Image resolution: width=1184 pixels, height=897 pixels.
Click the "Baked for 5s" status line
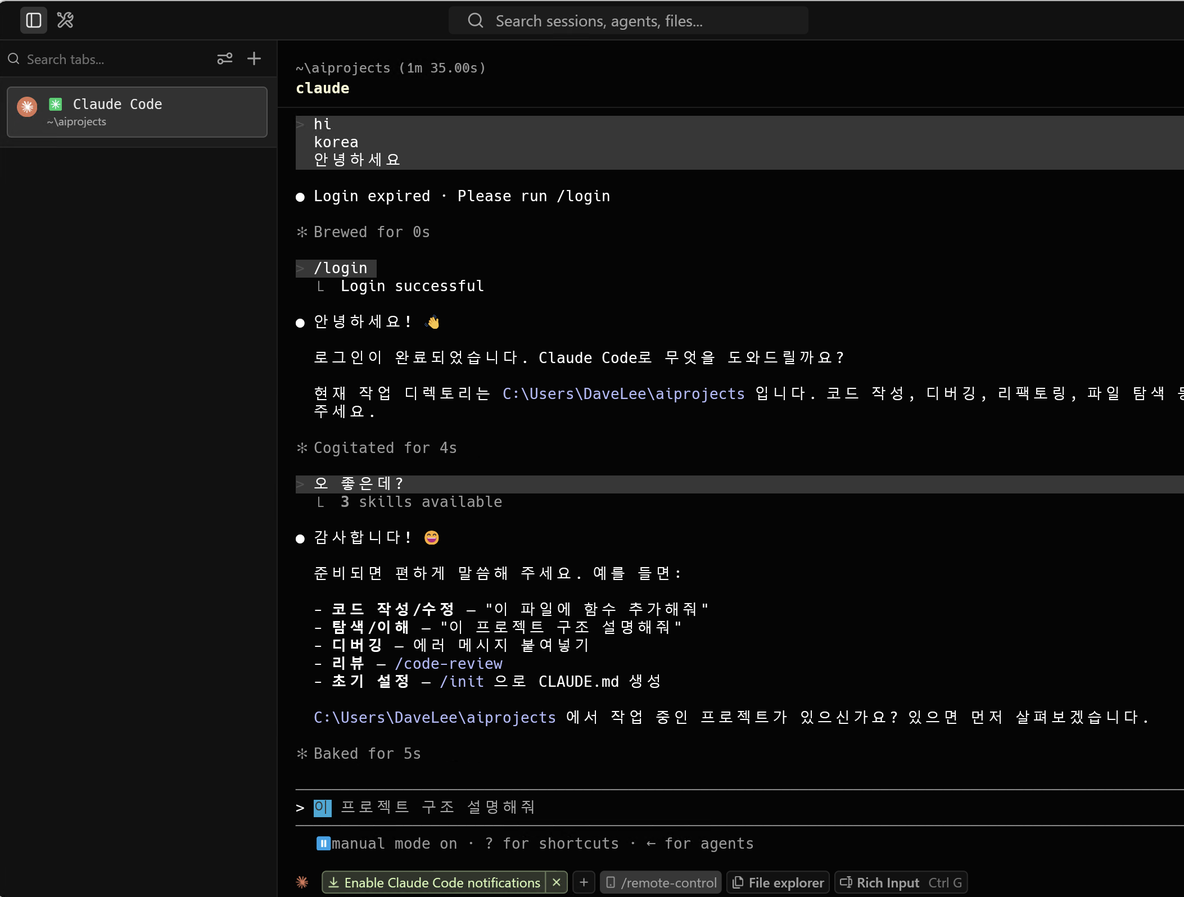366,754
